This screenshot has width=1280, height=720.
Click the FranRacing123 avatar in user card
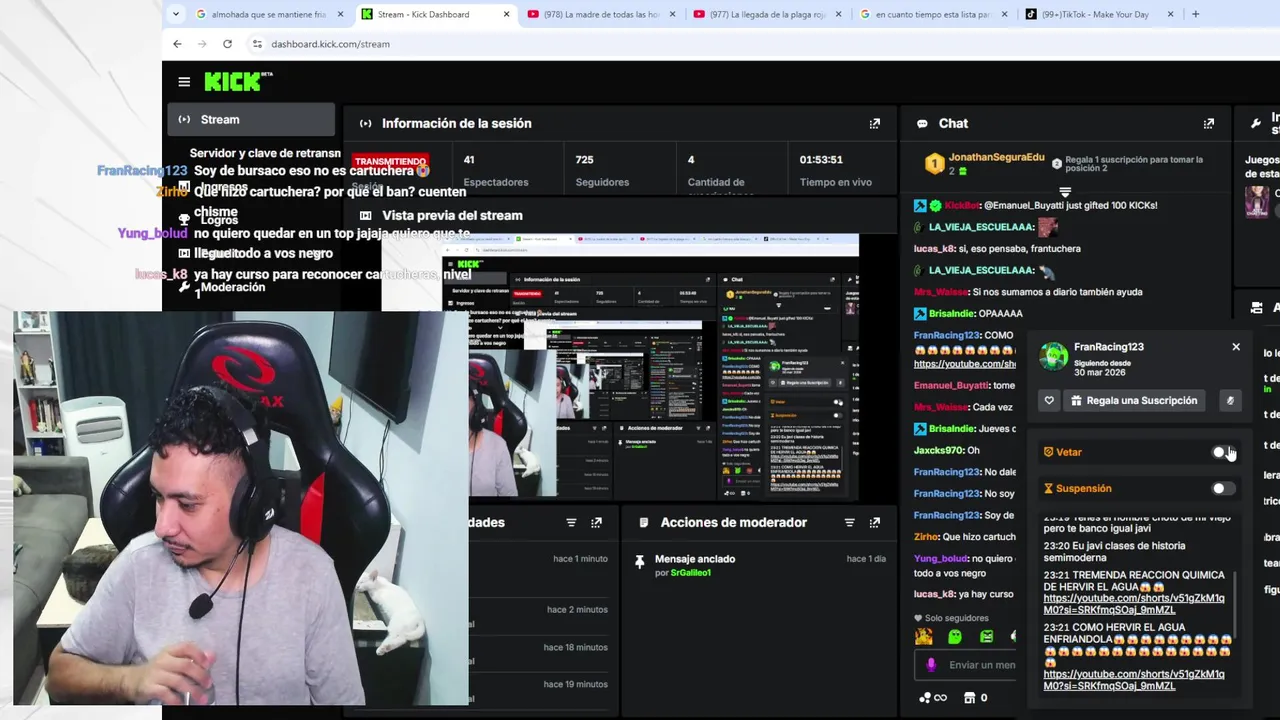[1053, 356]
